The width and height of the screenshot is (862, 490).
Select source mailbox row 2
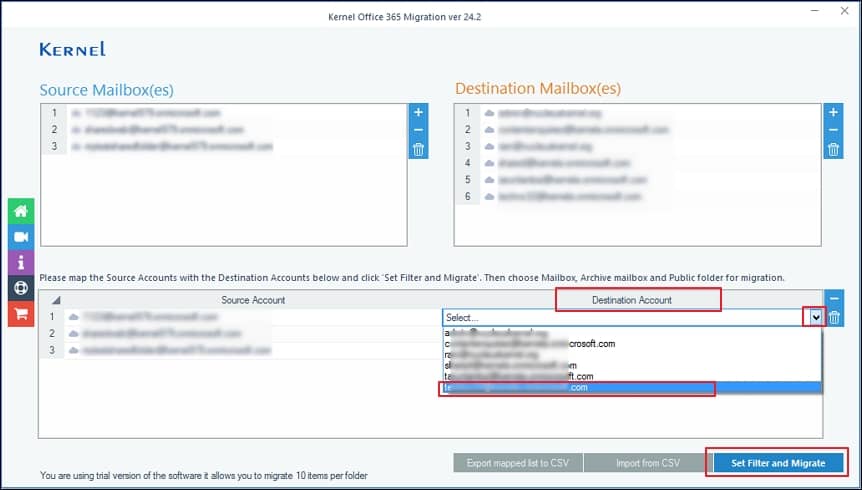coord(224,130)
